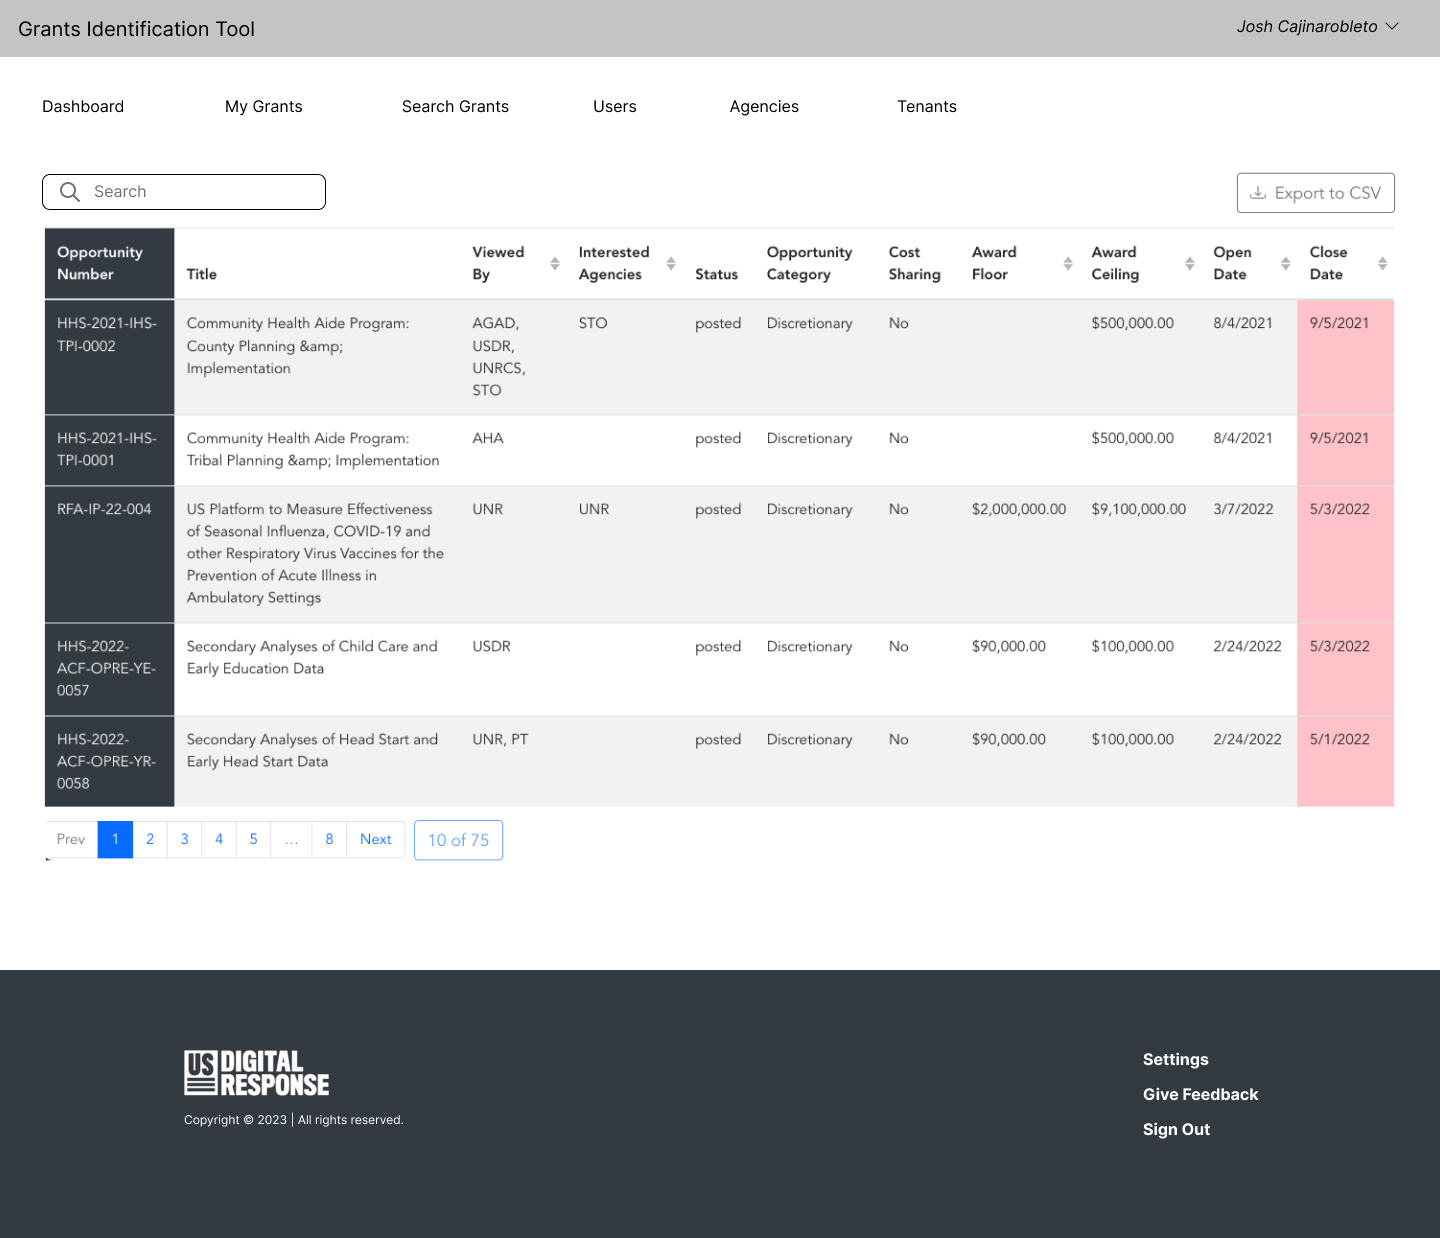Expand the hidden pages ellipsis in pagination

pyautogui.click(x=291, y=839)
